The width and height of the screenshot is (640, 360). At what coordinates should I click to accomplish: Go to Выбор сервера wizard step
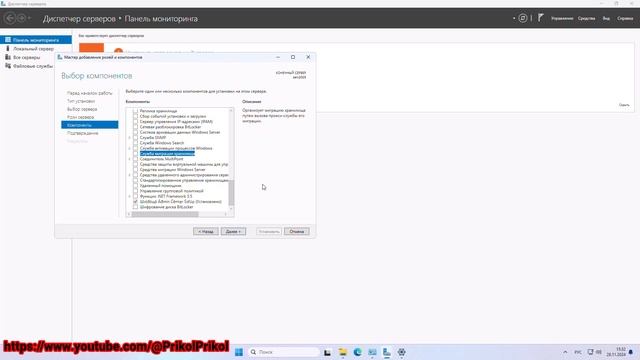[x=82, y=109]
